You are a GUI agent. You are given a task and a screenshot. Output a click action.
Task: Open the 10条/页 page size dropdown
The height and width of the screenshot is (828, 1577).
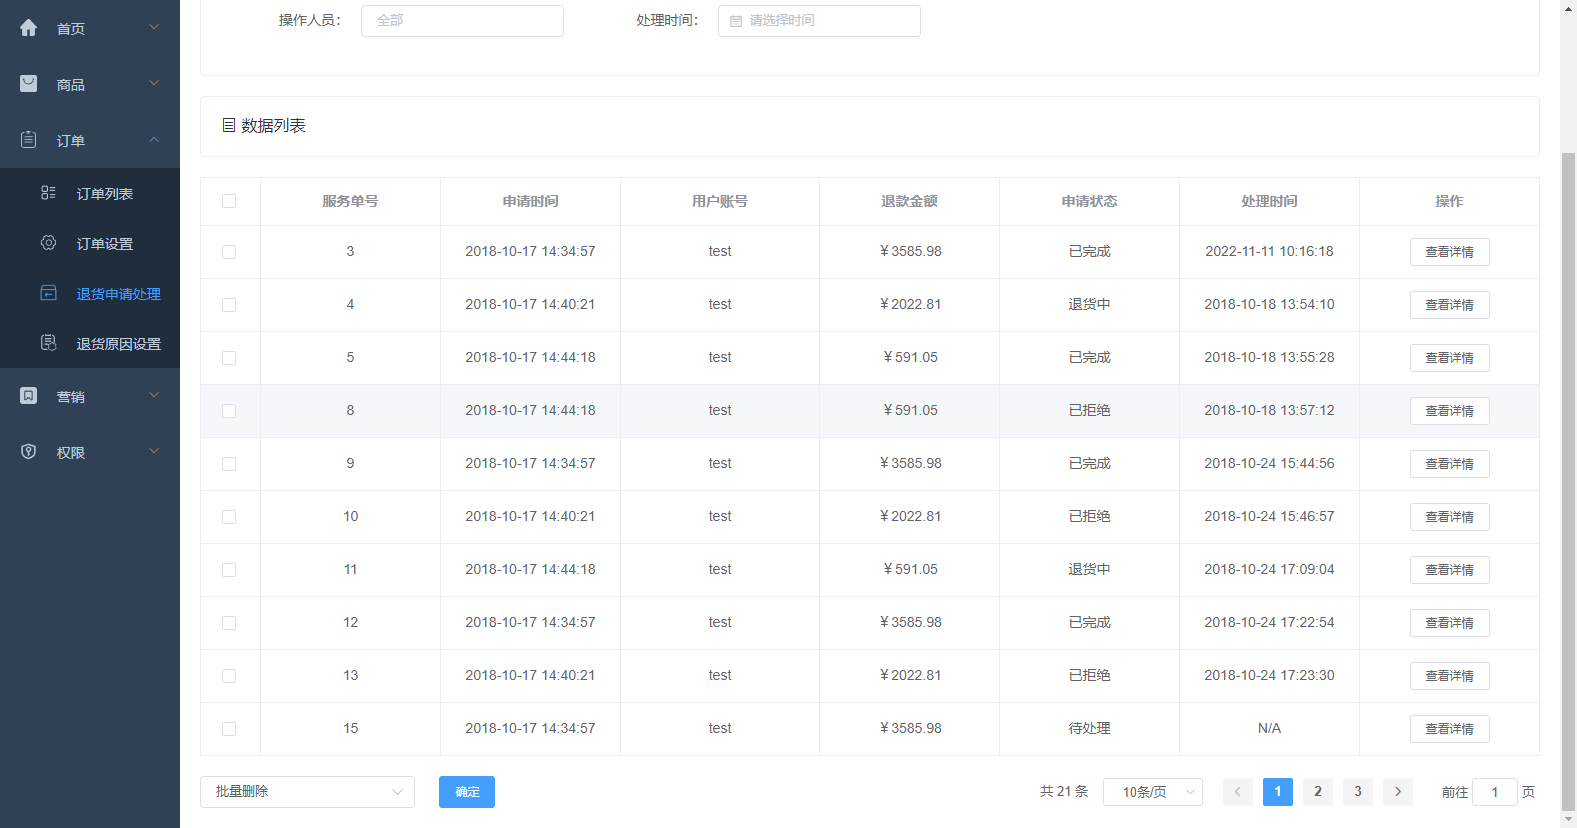click(x=1152, y=792)
